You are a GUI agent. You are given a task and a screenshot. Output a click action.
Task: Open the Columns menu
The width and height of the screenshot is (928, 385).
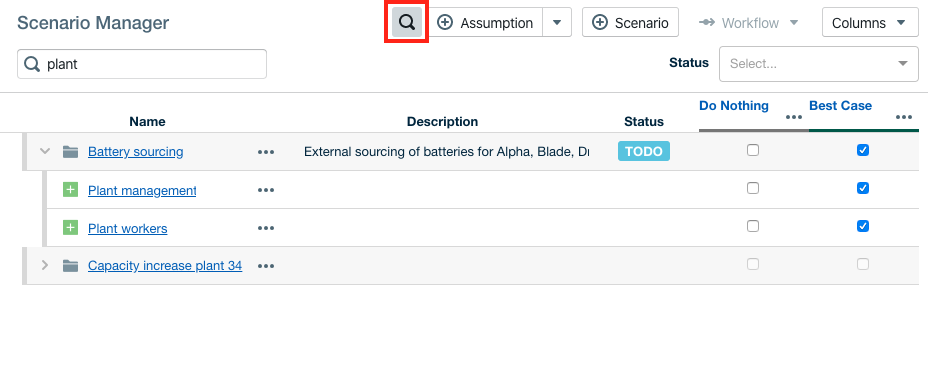pyautogui.click(x=870, y=22)
